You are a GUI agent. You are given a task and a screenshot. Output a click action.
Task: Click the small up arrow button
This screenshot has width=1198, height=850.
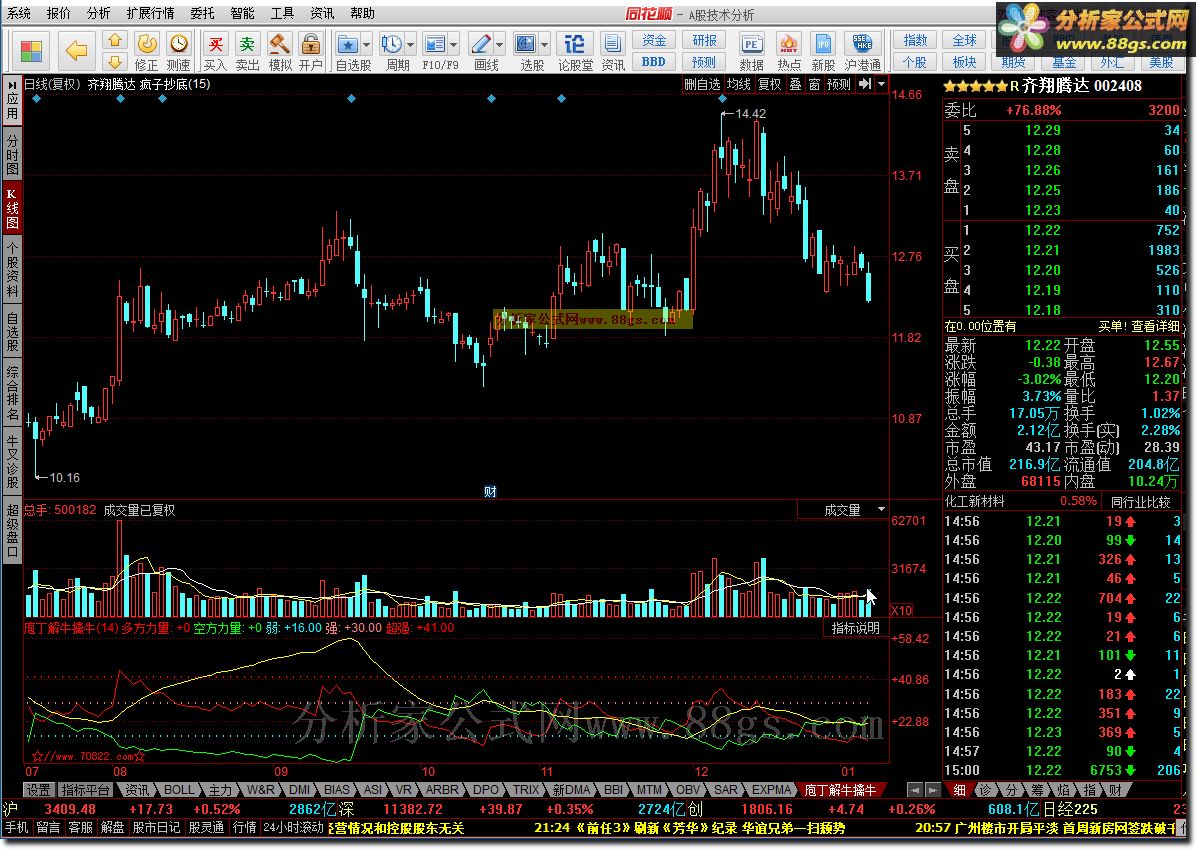(x=115, y=40)
